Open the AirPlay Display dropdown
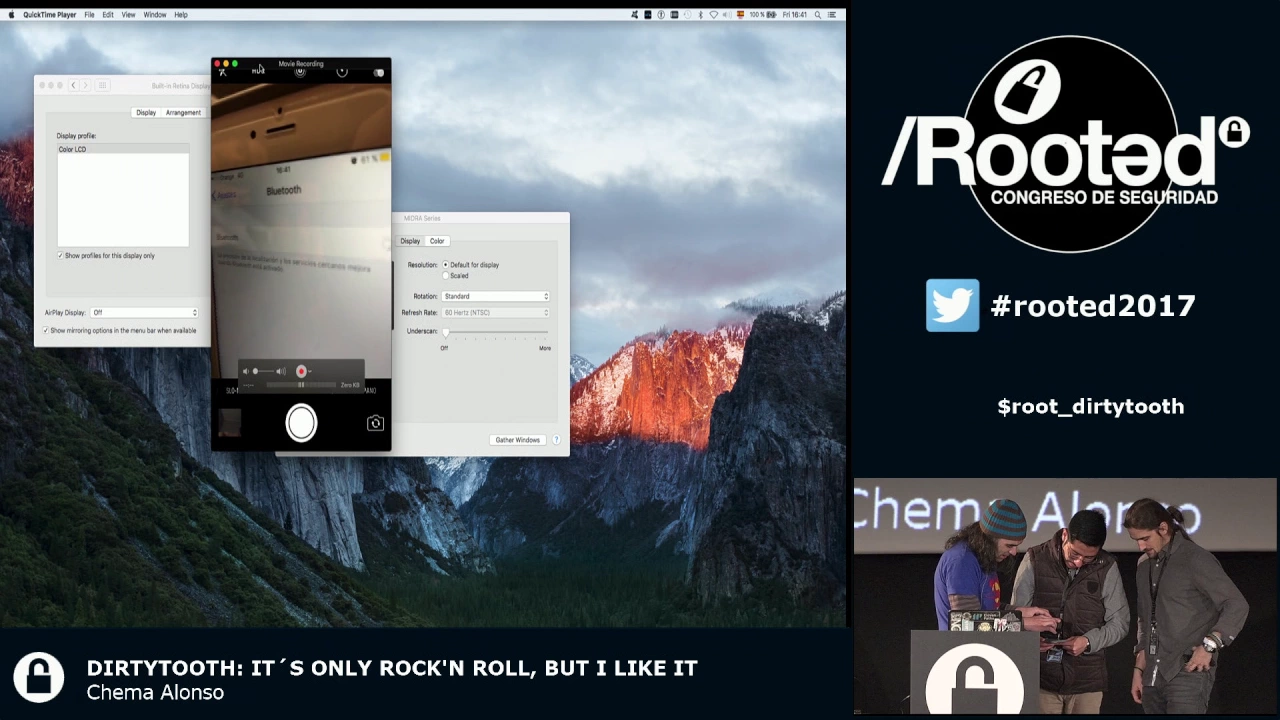1280x720 pixels. coord(144,313)
